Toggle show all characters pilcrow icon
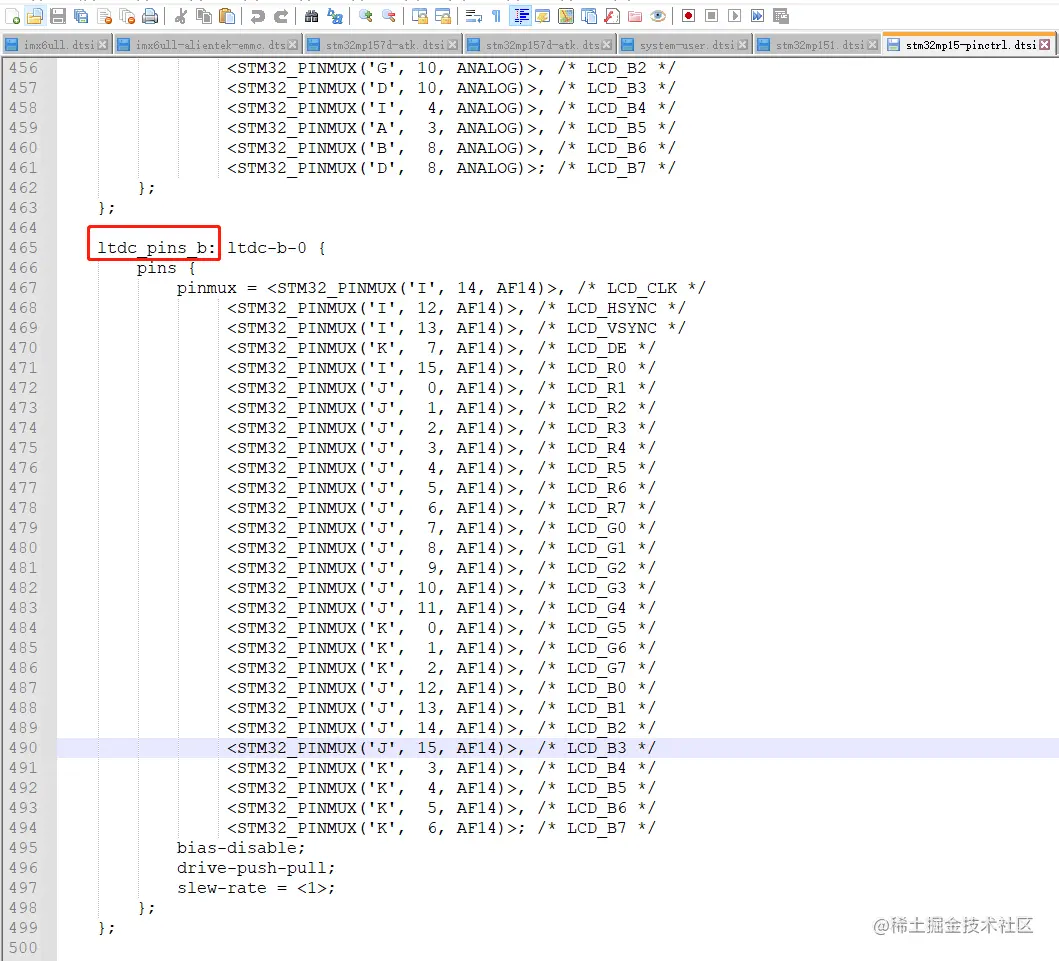Viewport: 1059px width, 961px height. pos(496,16)
